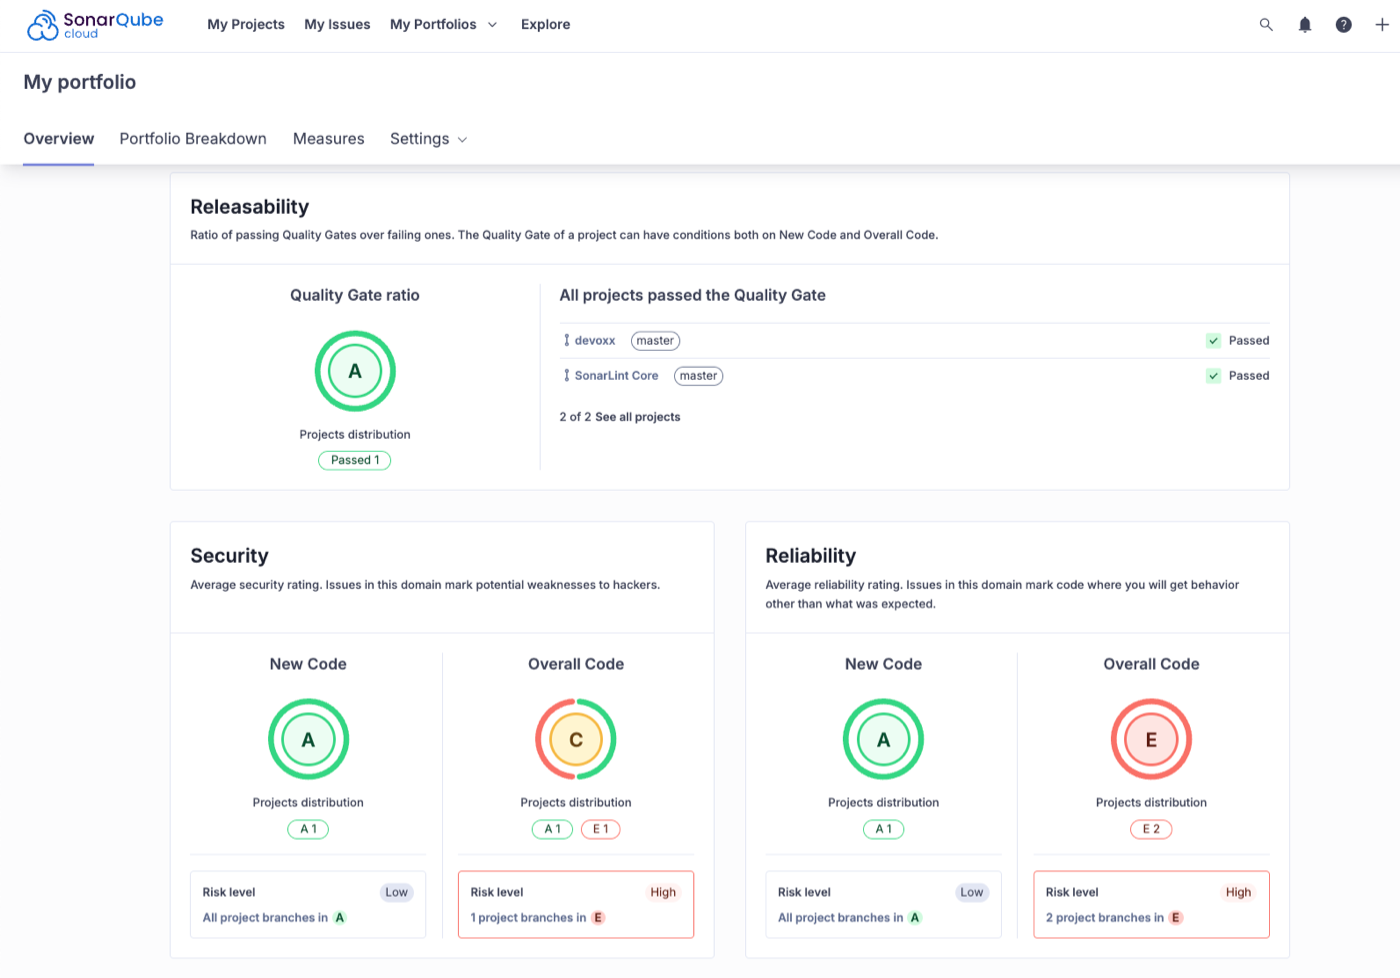Expand the Settings tab dropdown
Viewport: 1400px width, 978px height.
pyautogui.click(x=428, y=139)
